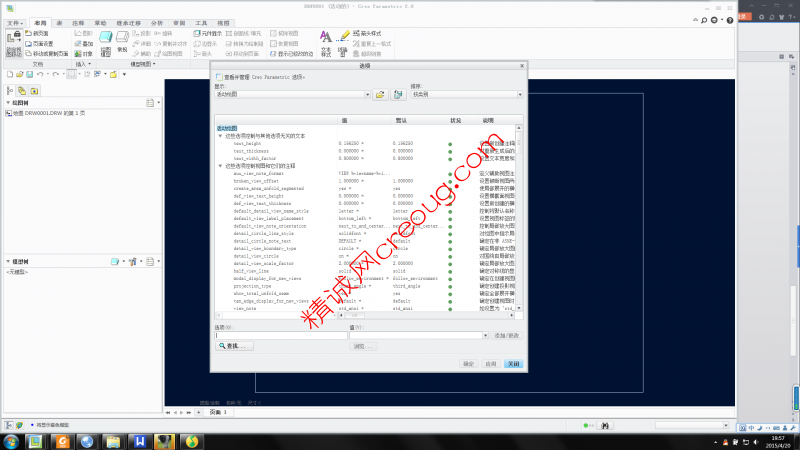Click 显示已修改的边 in the ribbon
The image size is (800, 450).
291,53
